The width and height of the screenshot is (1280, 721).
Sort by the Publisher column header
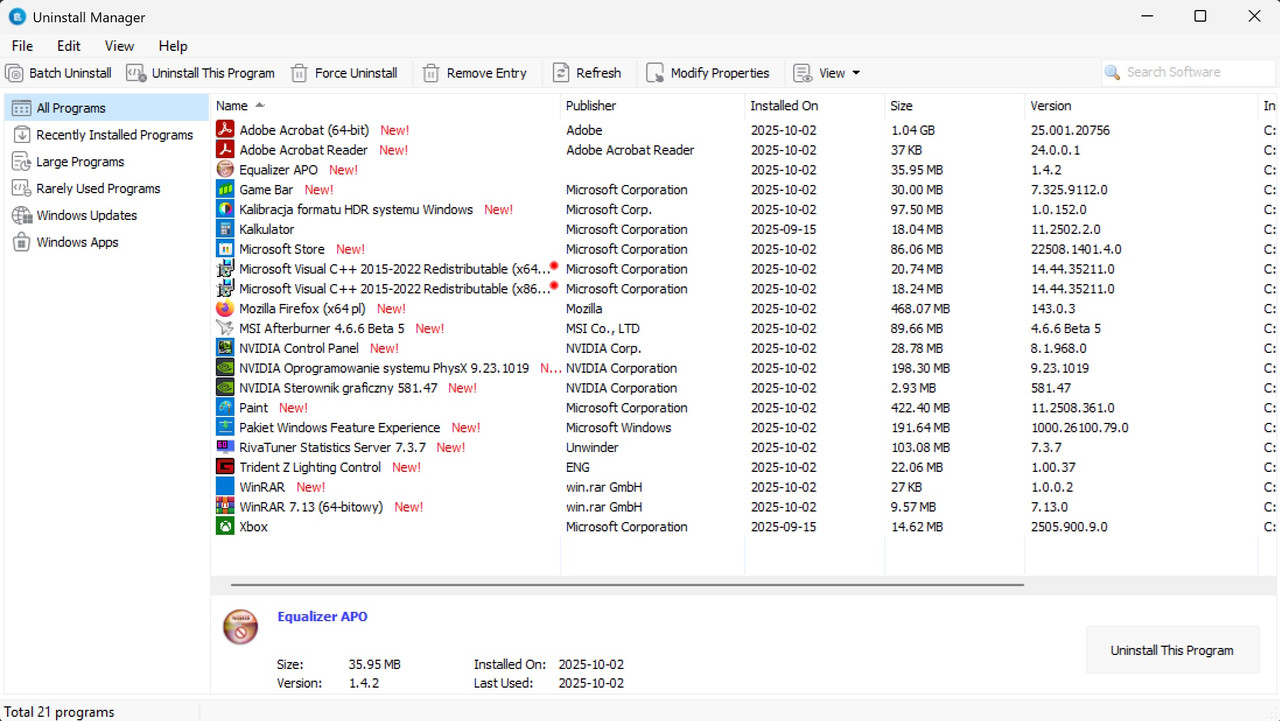pyautogui.click(x=652, y=105)
